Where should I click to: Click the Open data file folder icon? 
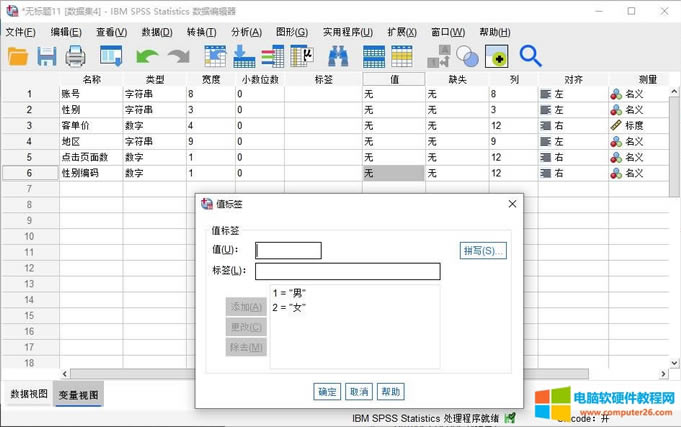(x=18, y=57)
